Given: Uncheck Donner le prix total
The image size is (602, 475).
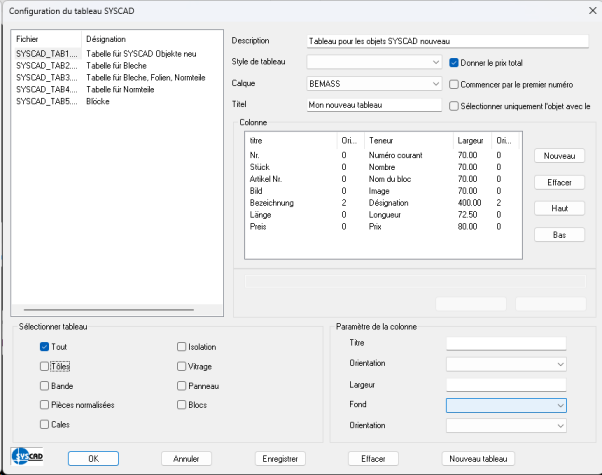Looking at the screenshot, I should (454, 63).
